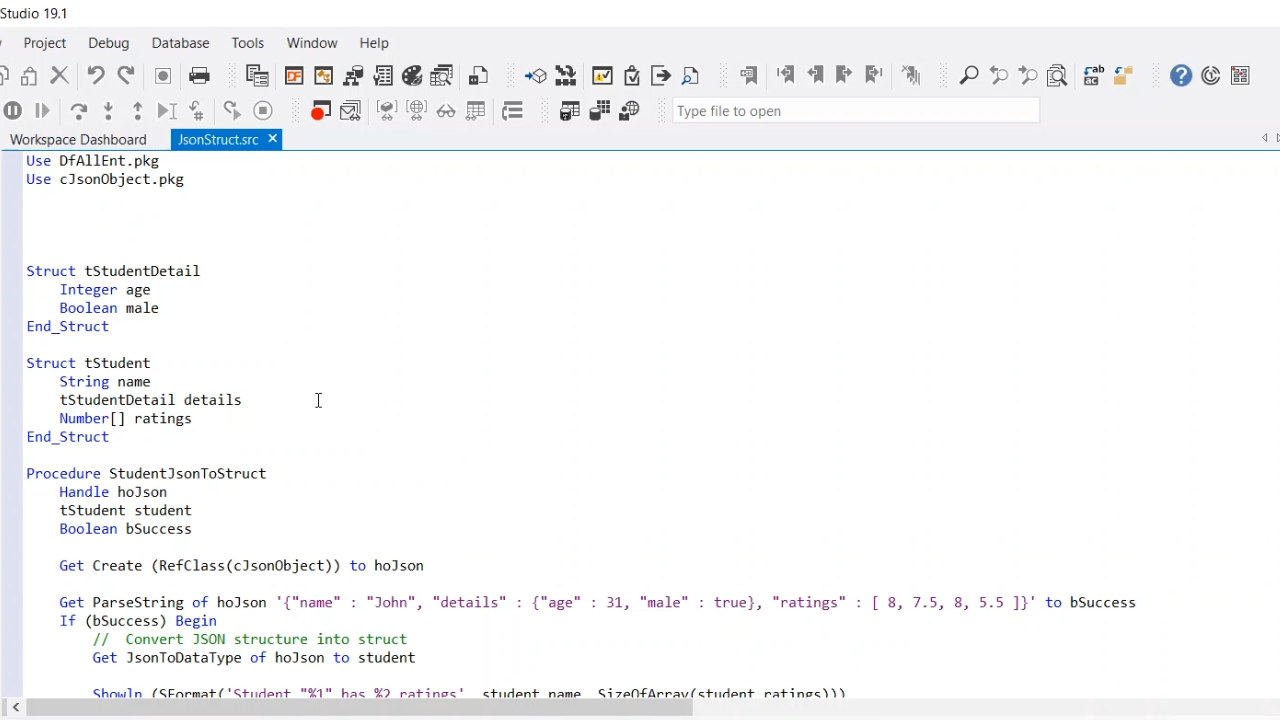This screenshot has height=720, width=1280.
Task: Toggle bookmark on the current line
Action: (x=748, y=76)
